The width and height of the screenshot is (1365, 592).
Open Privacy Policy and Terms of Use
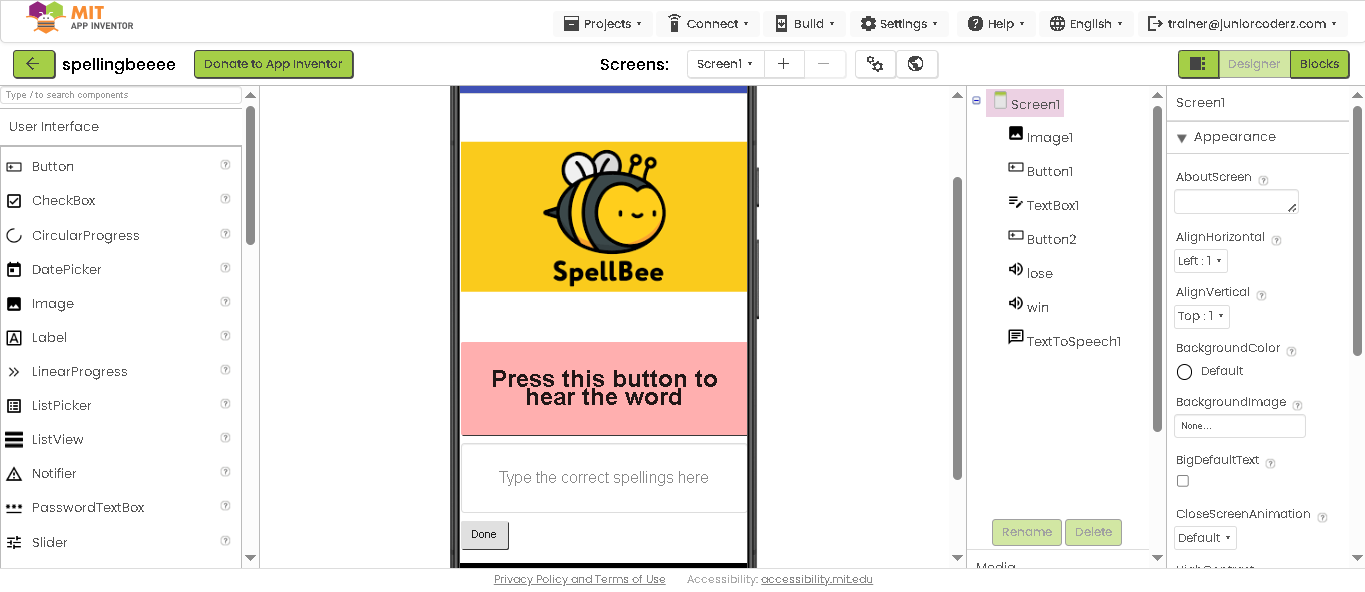pos(579,580)
